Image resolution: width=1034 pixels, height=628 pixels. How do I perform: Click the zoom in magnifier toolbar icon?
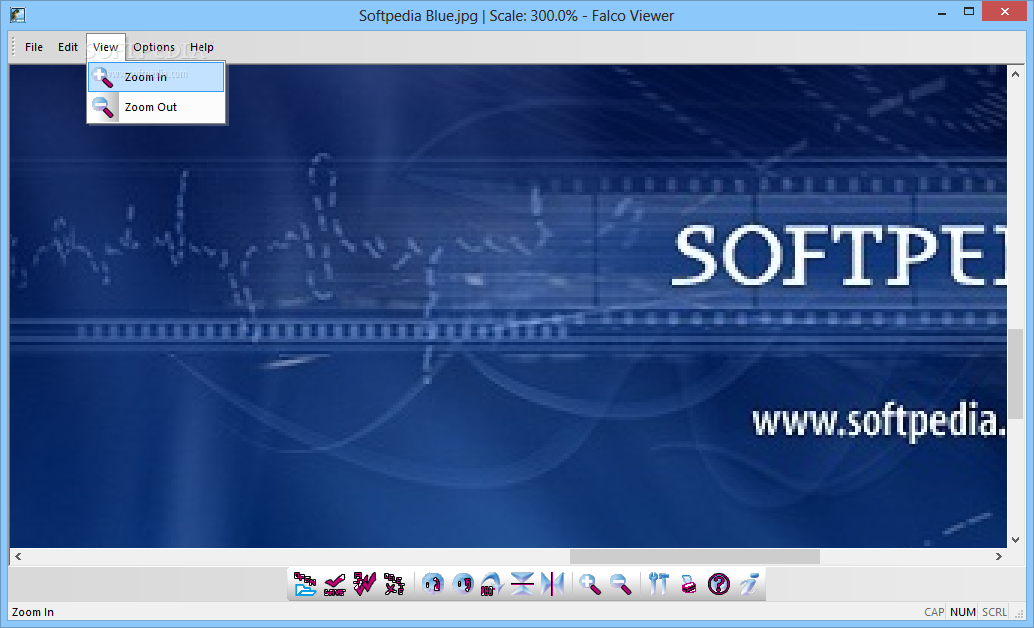590,584
